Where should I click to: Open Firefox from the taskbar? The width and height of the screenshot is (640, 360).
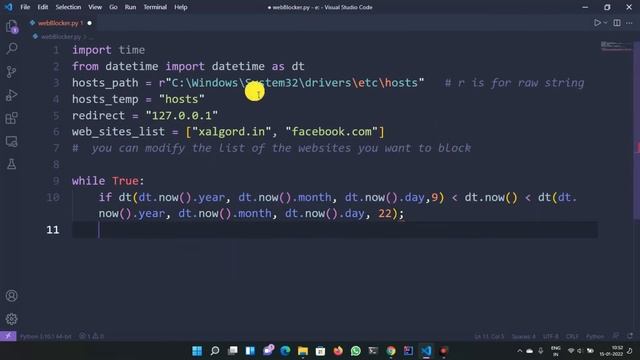(338, 351)
